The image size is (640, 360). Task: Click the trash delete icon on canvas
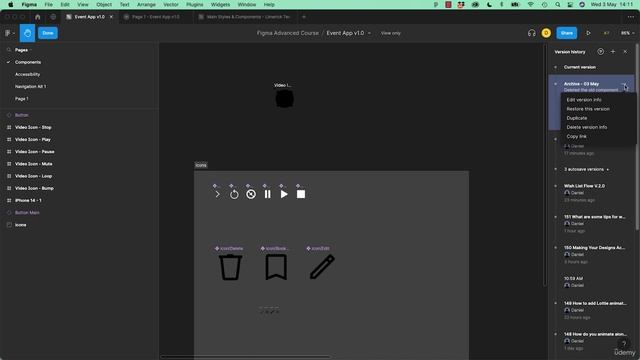coord(231,267)
